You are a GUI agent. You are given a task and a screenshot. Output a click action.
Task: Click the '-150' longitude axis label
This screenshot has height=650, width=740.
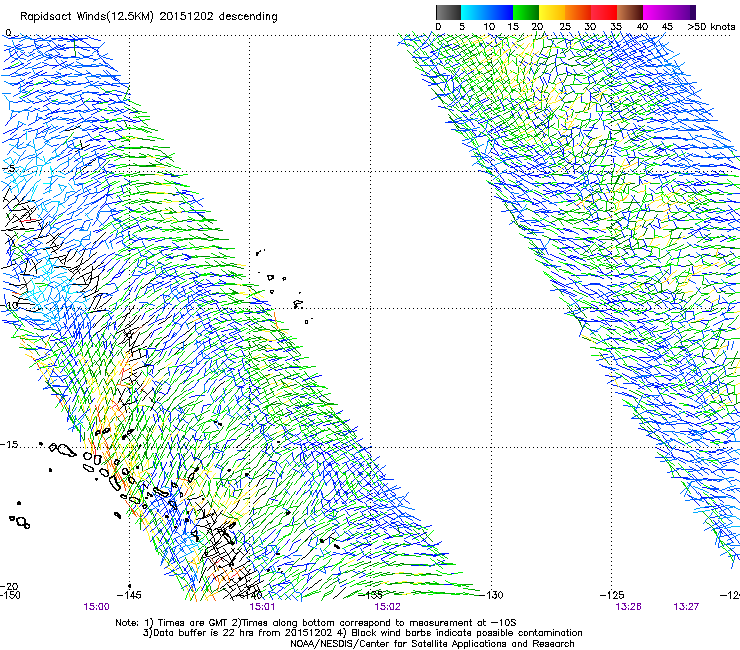click(9, 595)
